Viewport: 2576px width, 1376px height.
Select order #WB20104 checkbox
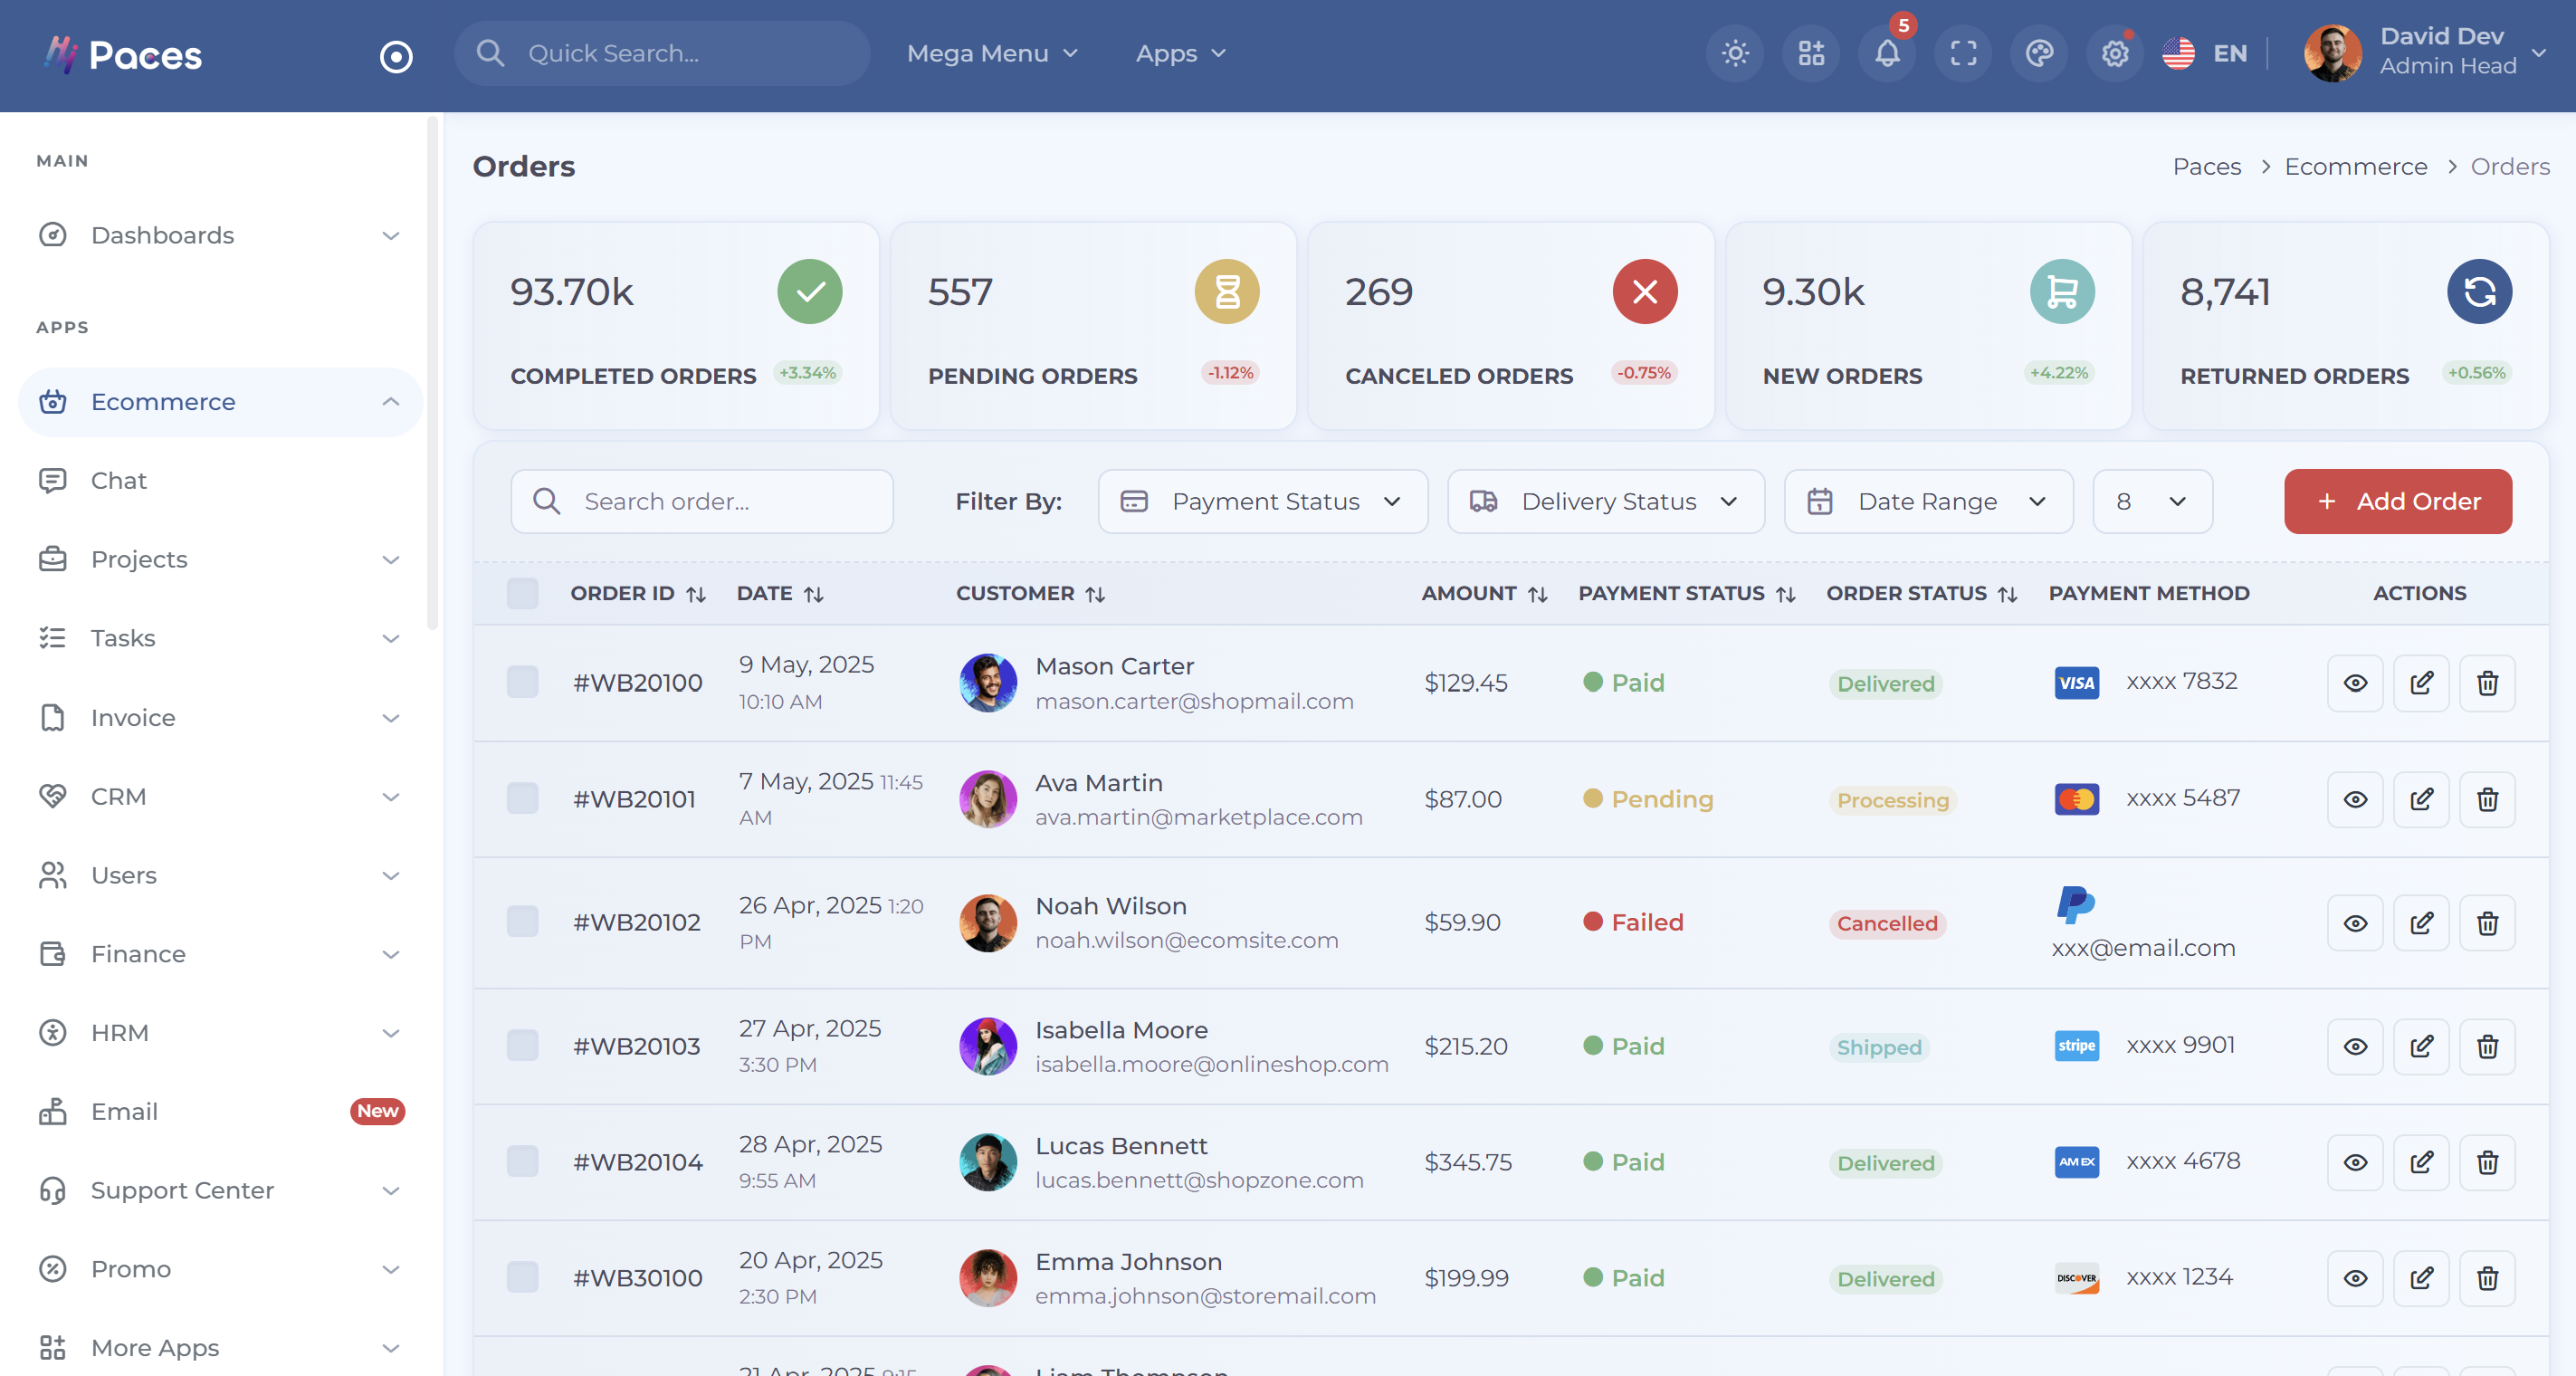coord(522,1161)
